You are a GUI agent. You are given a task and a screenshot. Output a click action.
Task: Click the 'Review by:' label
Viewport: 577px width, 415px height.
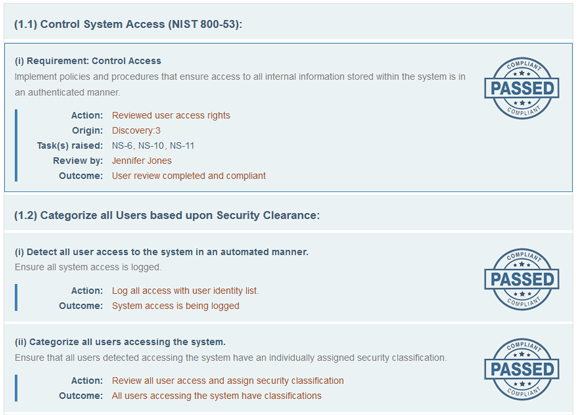tap(78, 161)
